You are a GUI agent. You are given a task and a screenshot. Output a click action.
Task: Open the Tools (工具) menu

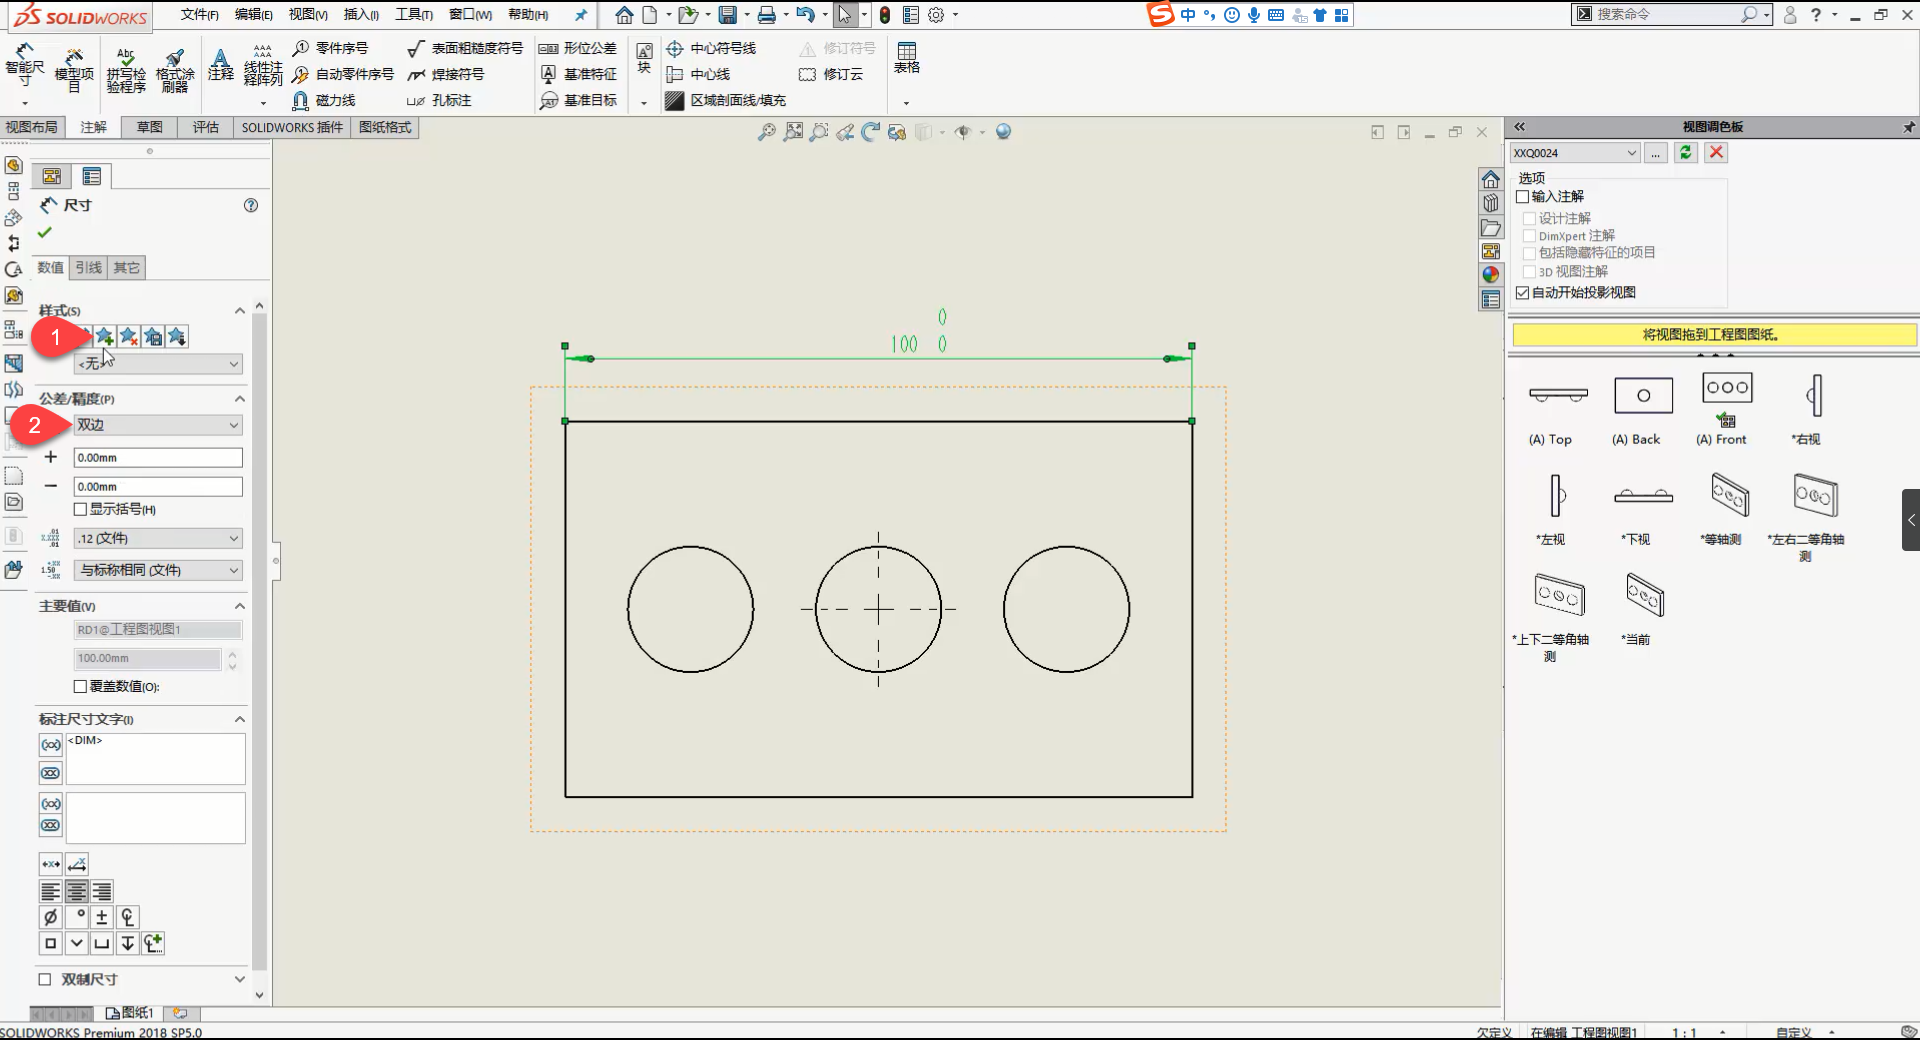414,14
